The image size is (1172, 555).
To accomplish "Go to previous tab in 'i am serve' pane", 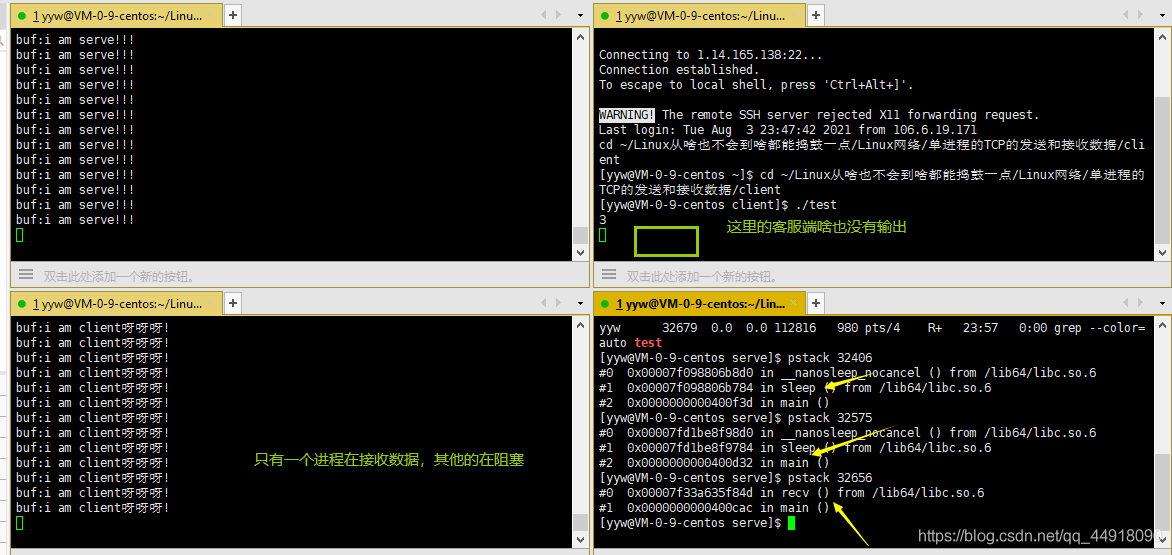I will (544, 15).
